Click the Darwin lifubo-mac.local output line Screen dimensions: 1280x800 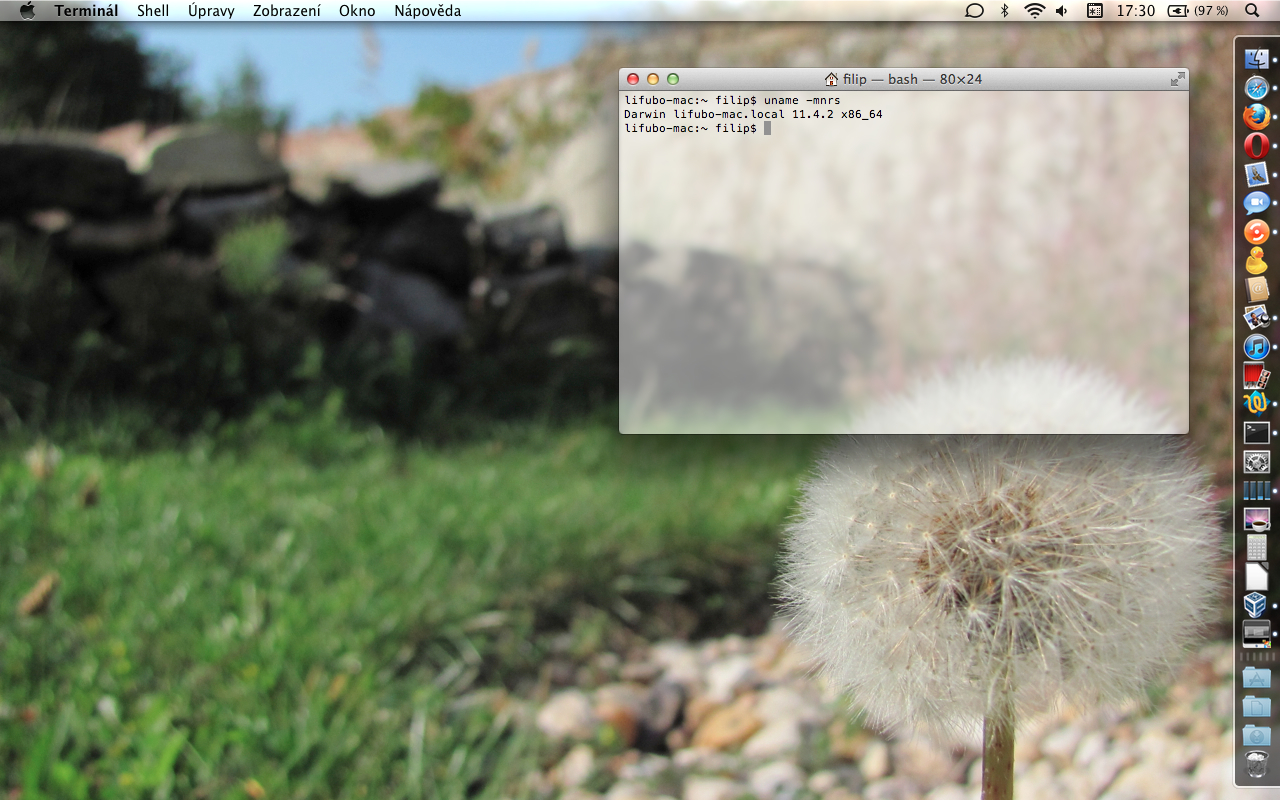point(753,114)
